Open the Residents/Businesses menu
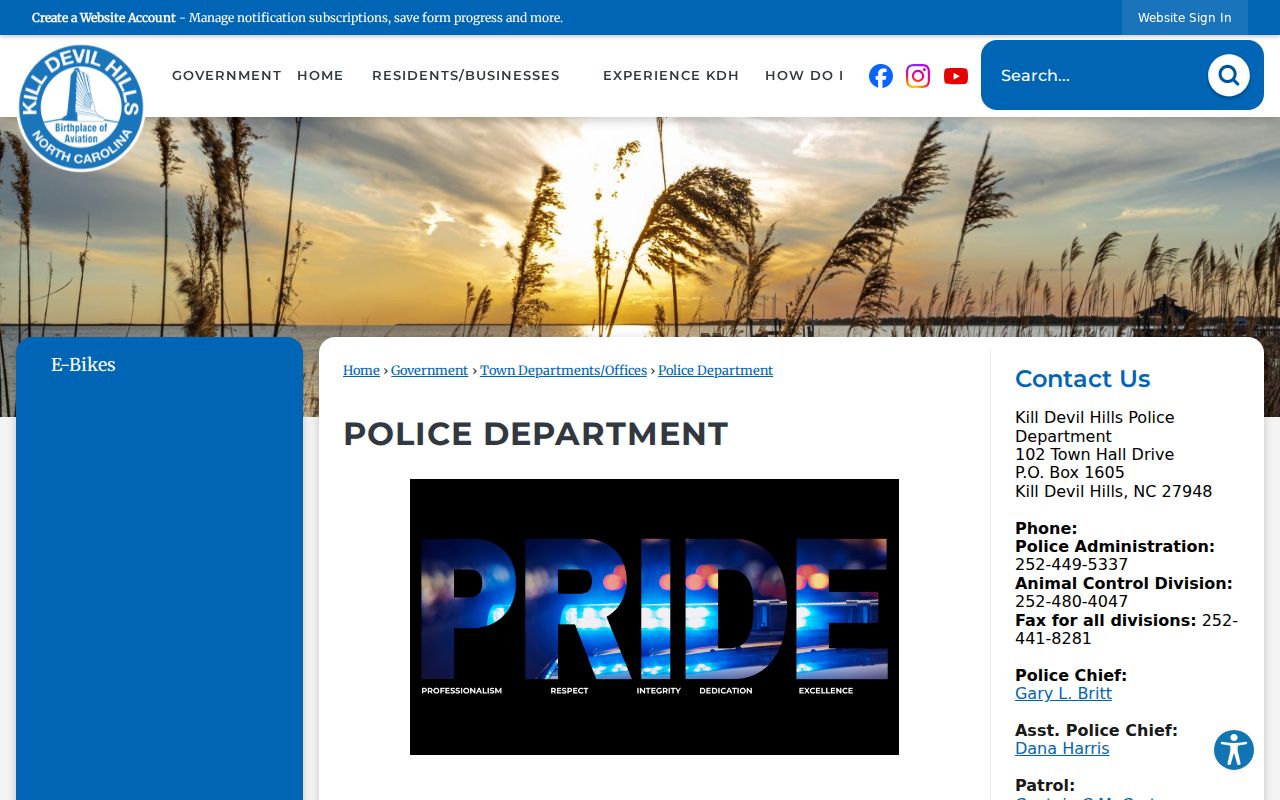Image resolution: width=1280 pixels, height=800 pixels. tap(466, 75)
